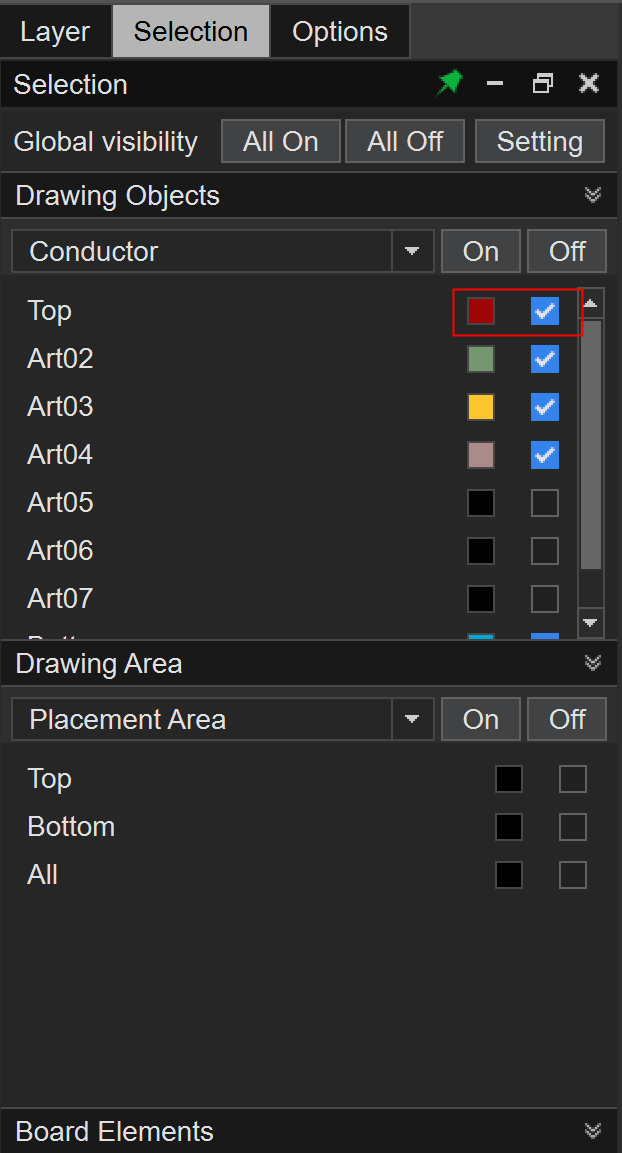
Task: Disable the Top conductor layer checkbox
Action: tap(545, 311)
